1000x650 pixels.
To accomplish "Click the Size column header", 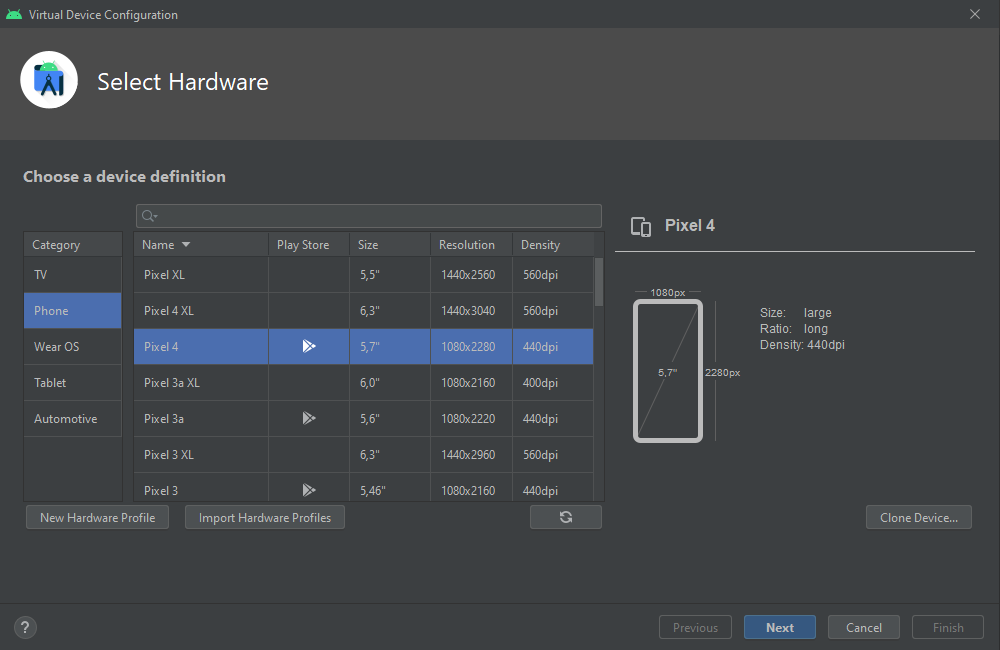I will click(390, 244).
